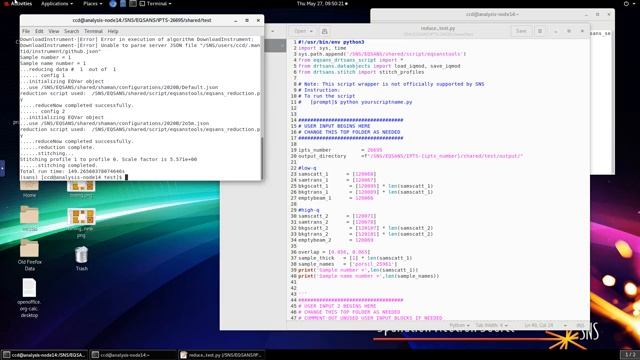Click the '#low-q' comment in the script
The width and height of the screenshot is (640, 360).
pos(307,168)
